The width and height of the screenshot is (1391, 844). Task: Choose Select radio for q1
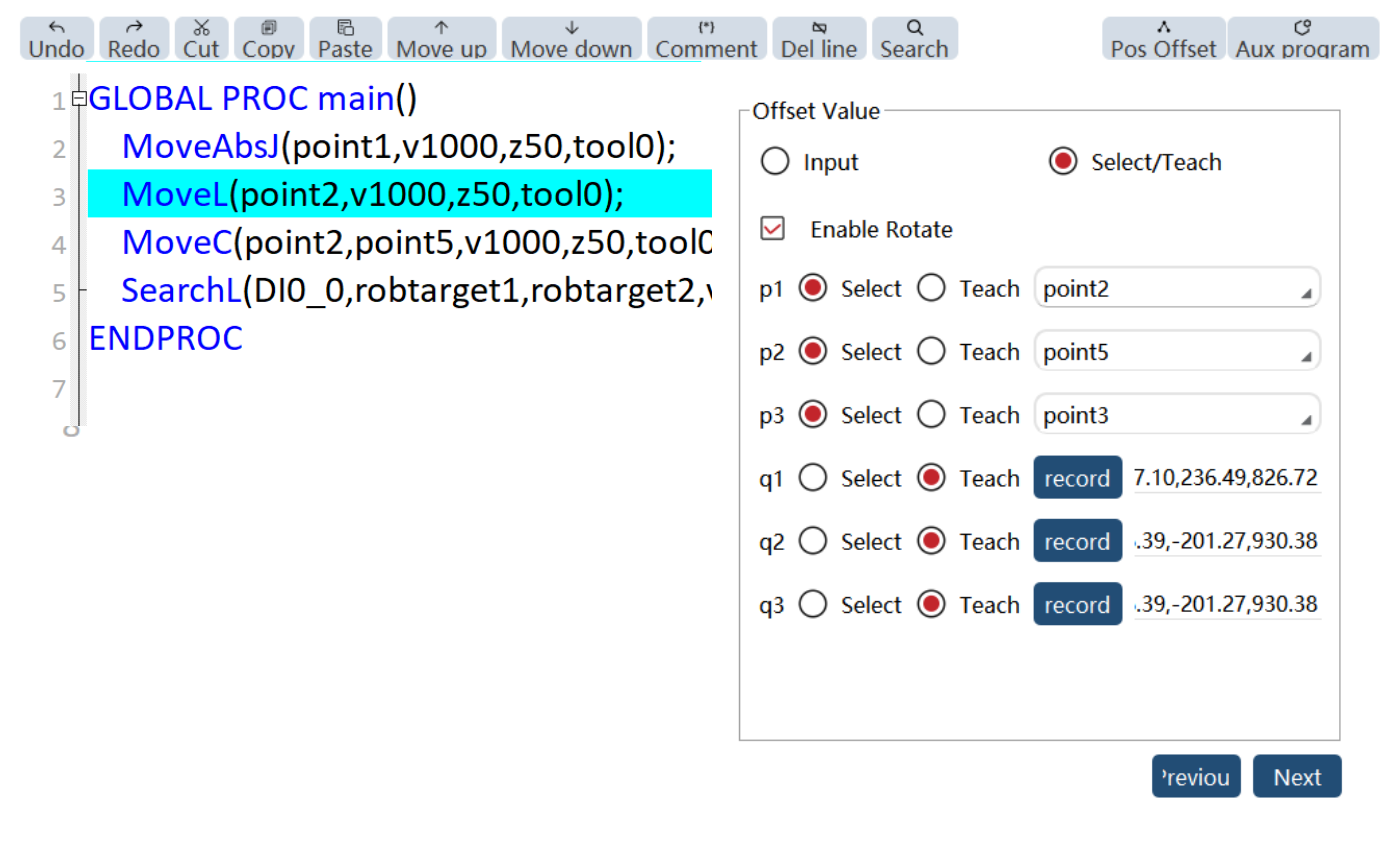pyautogui.click(x=814, y=479)
